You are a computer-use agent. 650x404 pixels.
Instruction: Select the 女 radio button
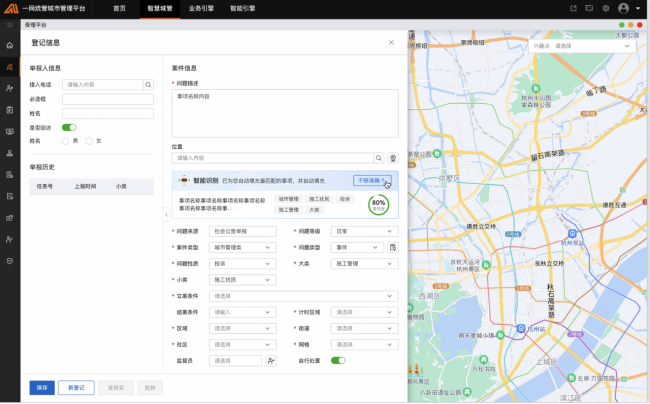tap(91, 141)
